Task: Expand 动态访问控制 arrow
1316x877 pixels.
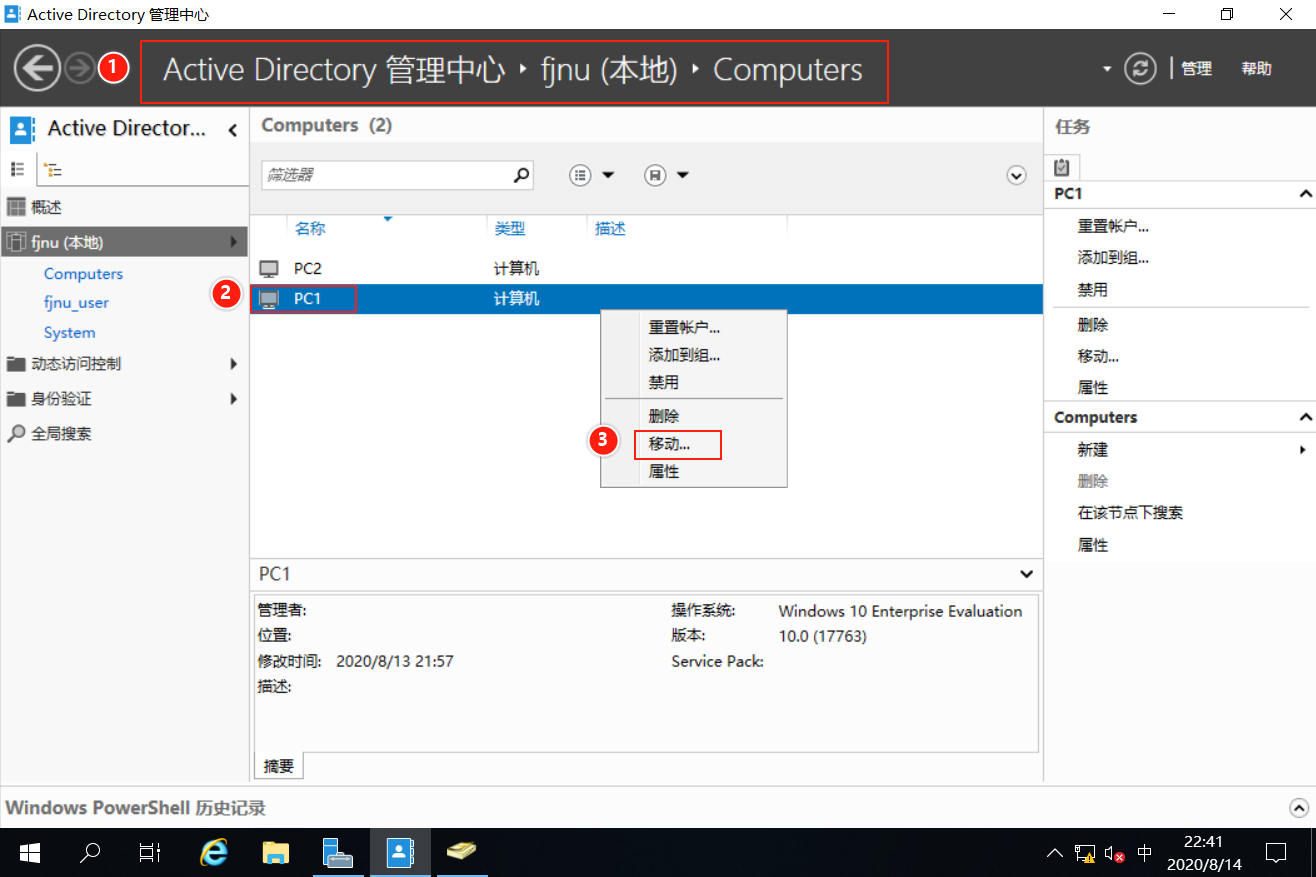Action: coord(233,364)
